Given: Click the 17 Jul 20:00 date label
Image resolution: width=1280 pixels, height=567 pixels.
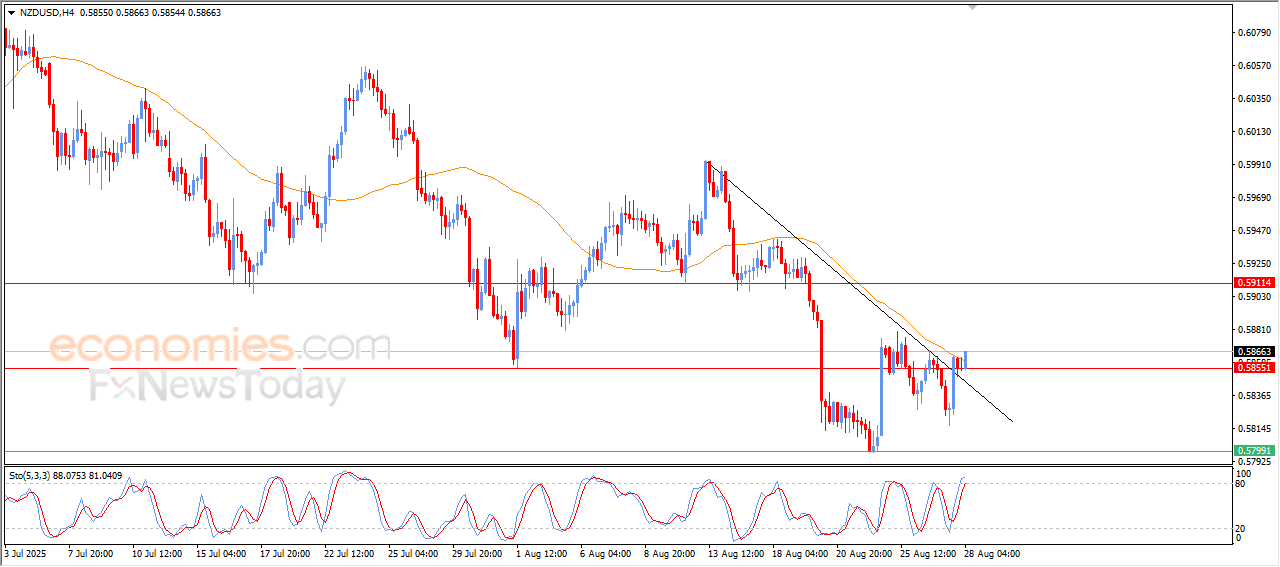Looking at the screenshot, I should click(x=283, y=553).
